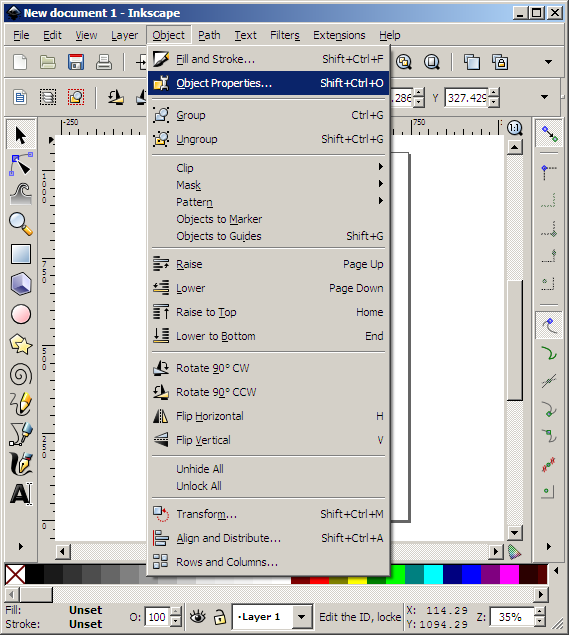Toggle snap bounding box corners
This screenshot has height=635, width=569.
tap(550, 172)
